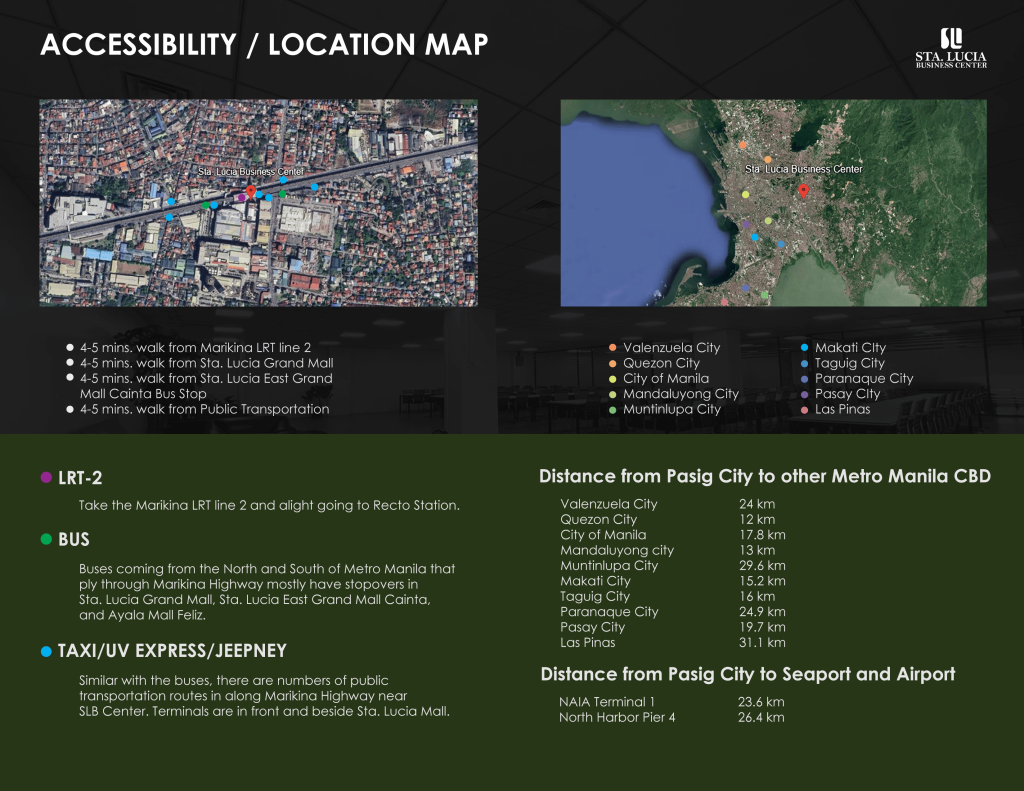Click the 16 km distance value
Screen dimensions: 1024x791
[757, 596]
